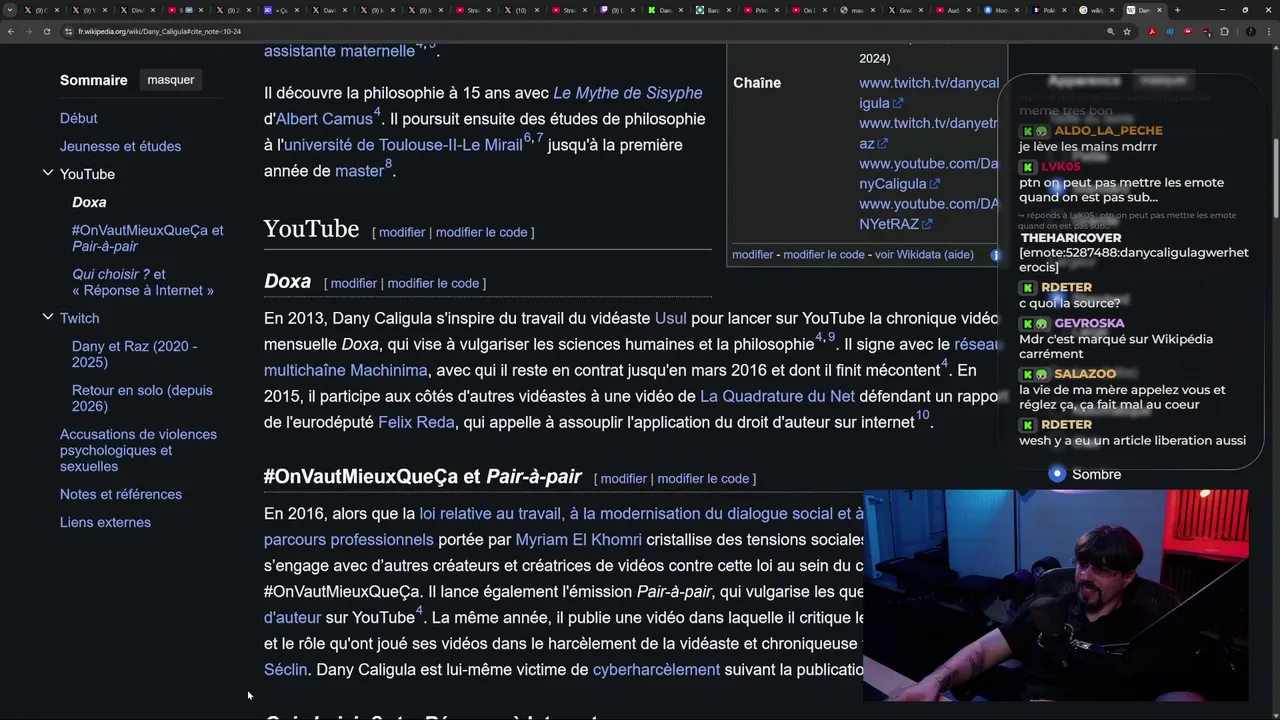Open the extensions puzzle-piece menu

click(x=1224, y=31)
